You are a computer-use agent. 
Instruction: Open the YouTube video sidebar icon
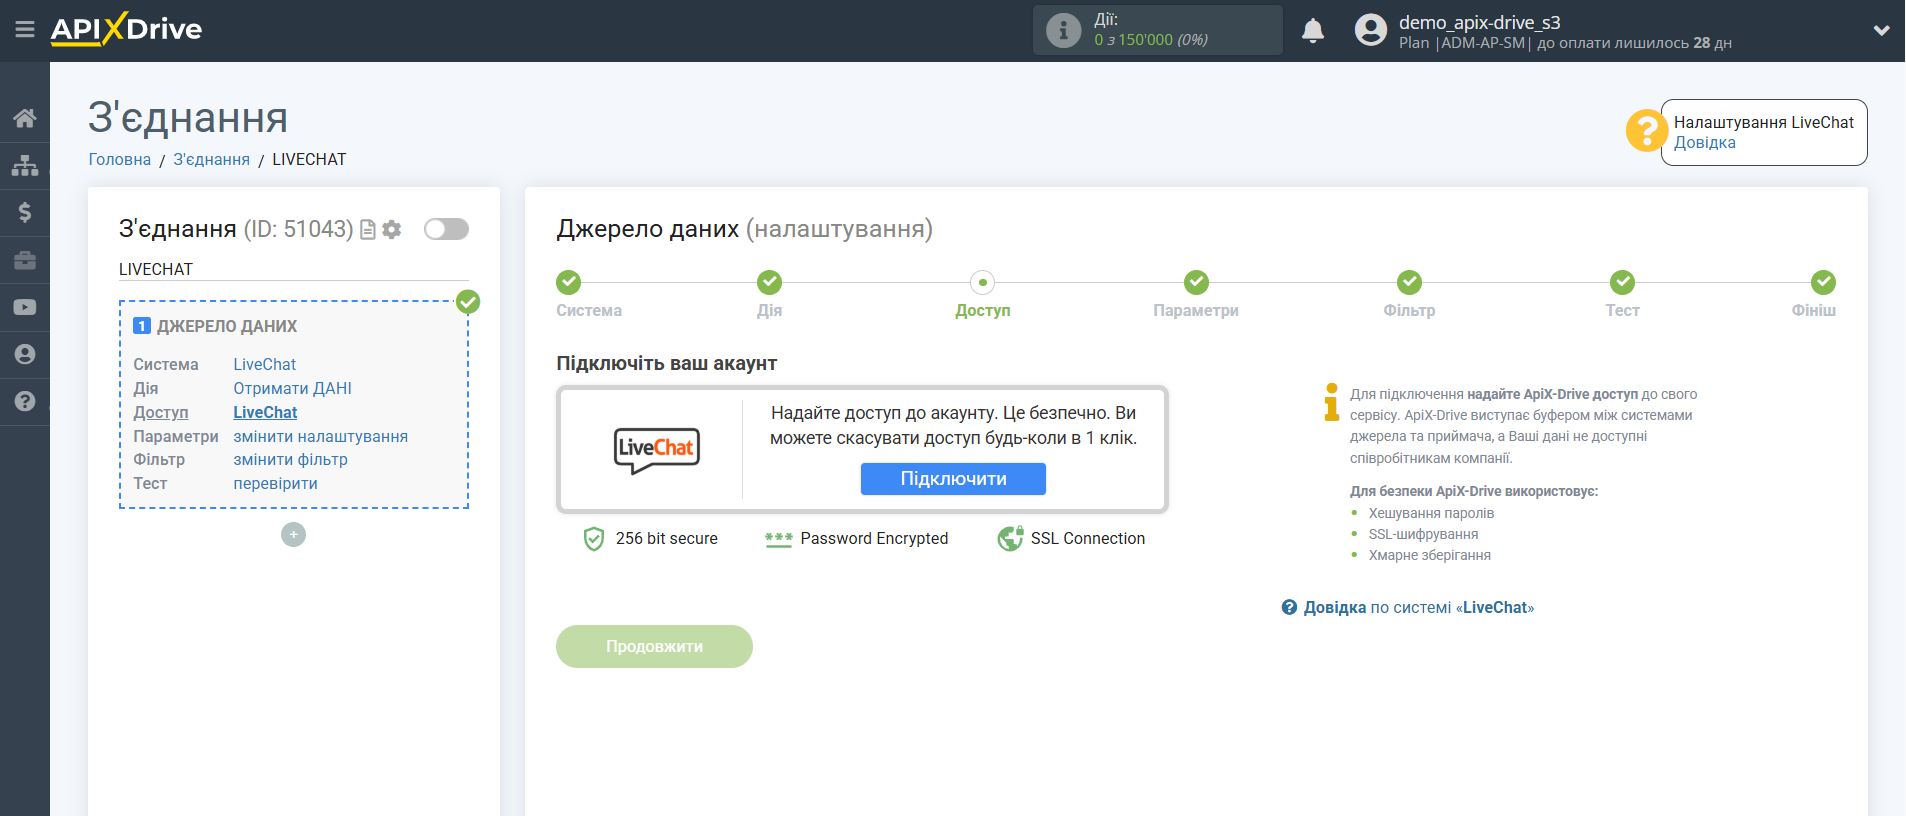pyautogui.click(x=25, y=307)
